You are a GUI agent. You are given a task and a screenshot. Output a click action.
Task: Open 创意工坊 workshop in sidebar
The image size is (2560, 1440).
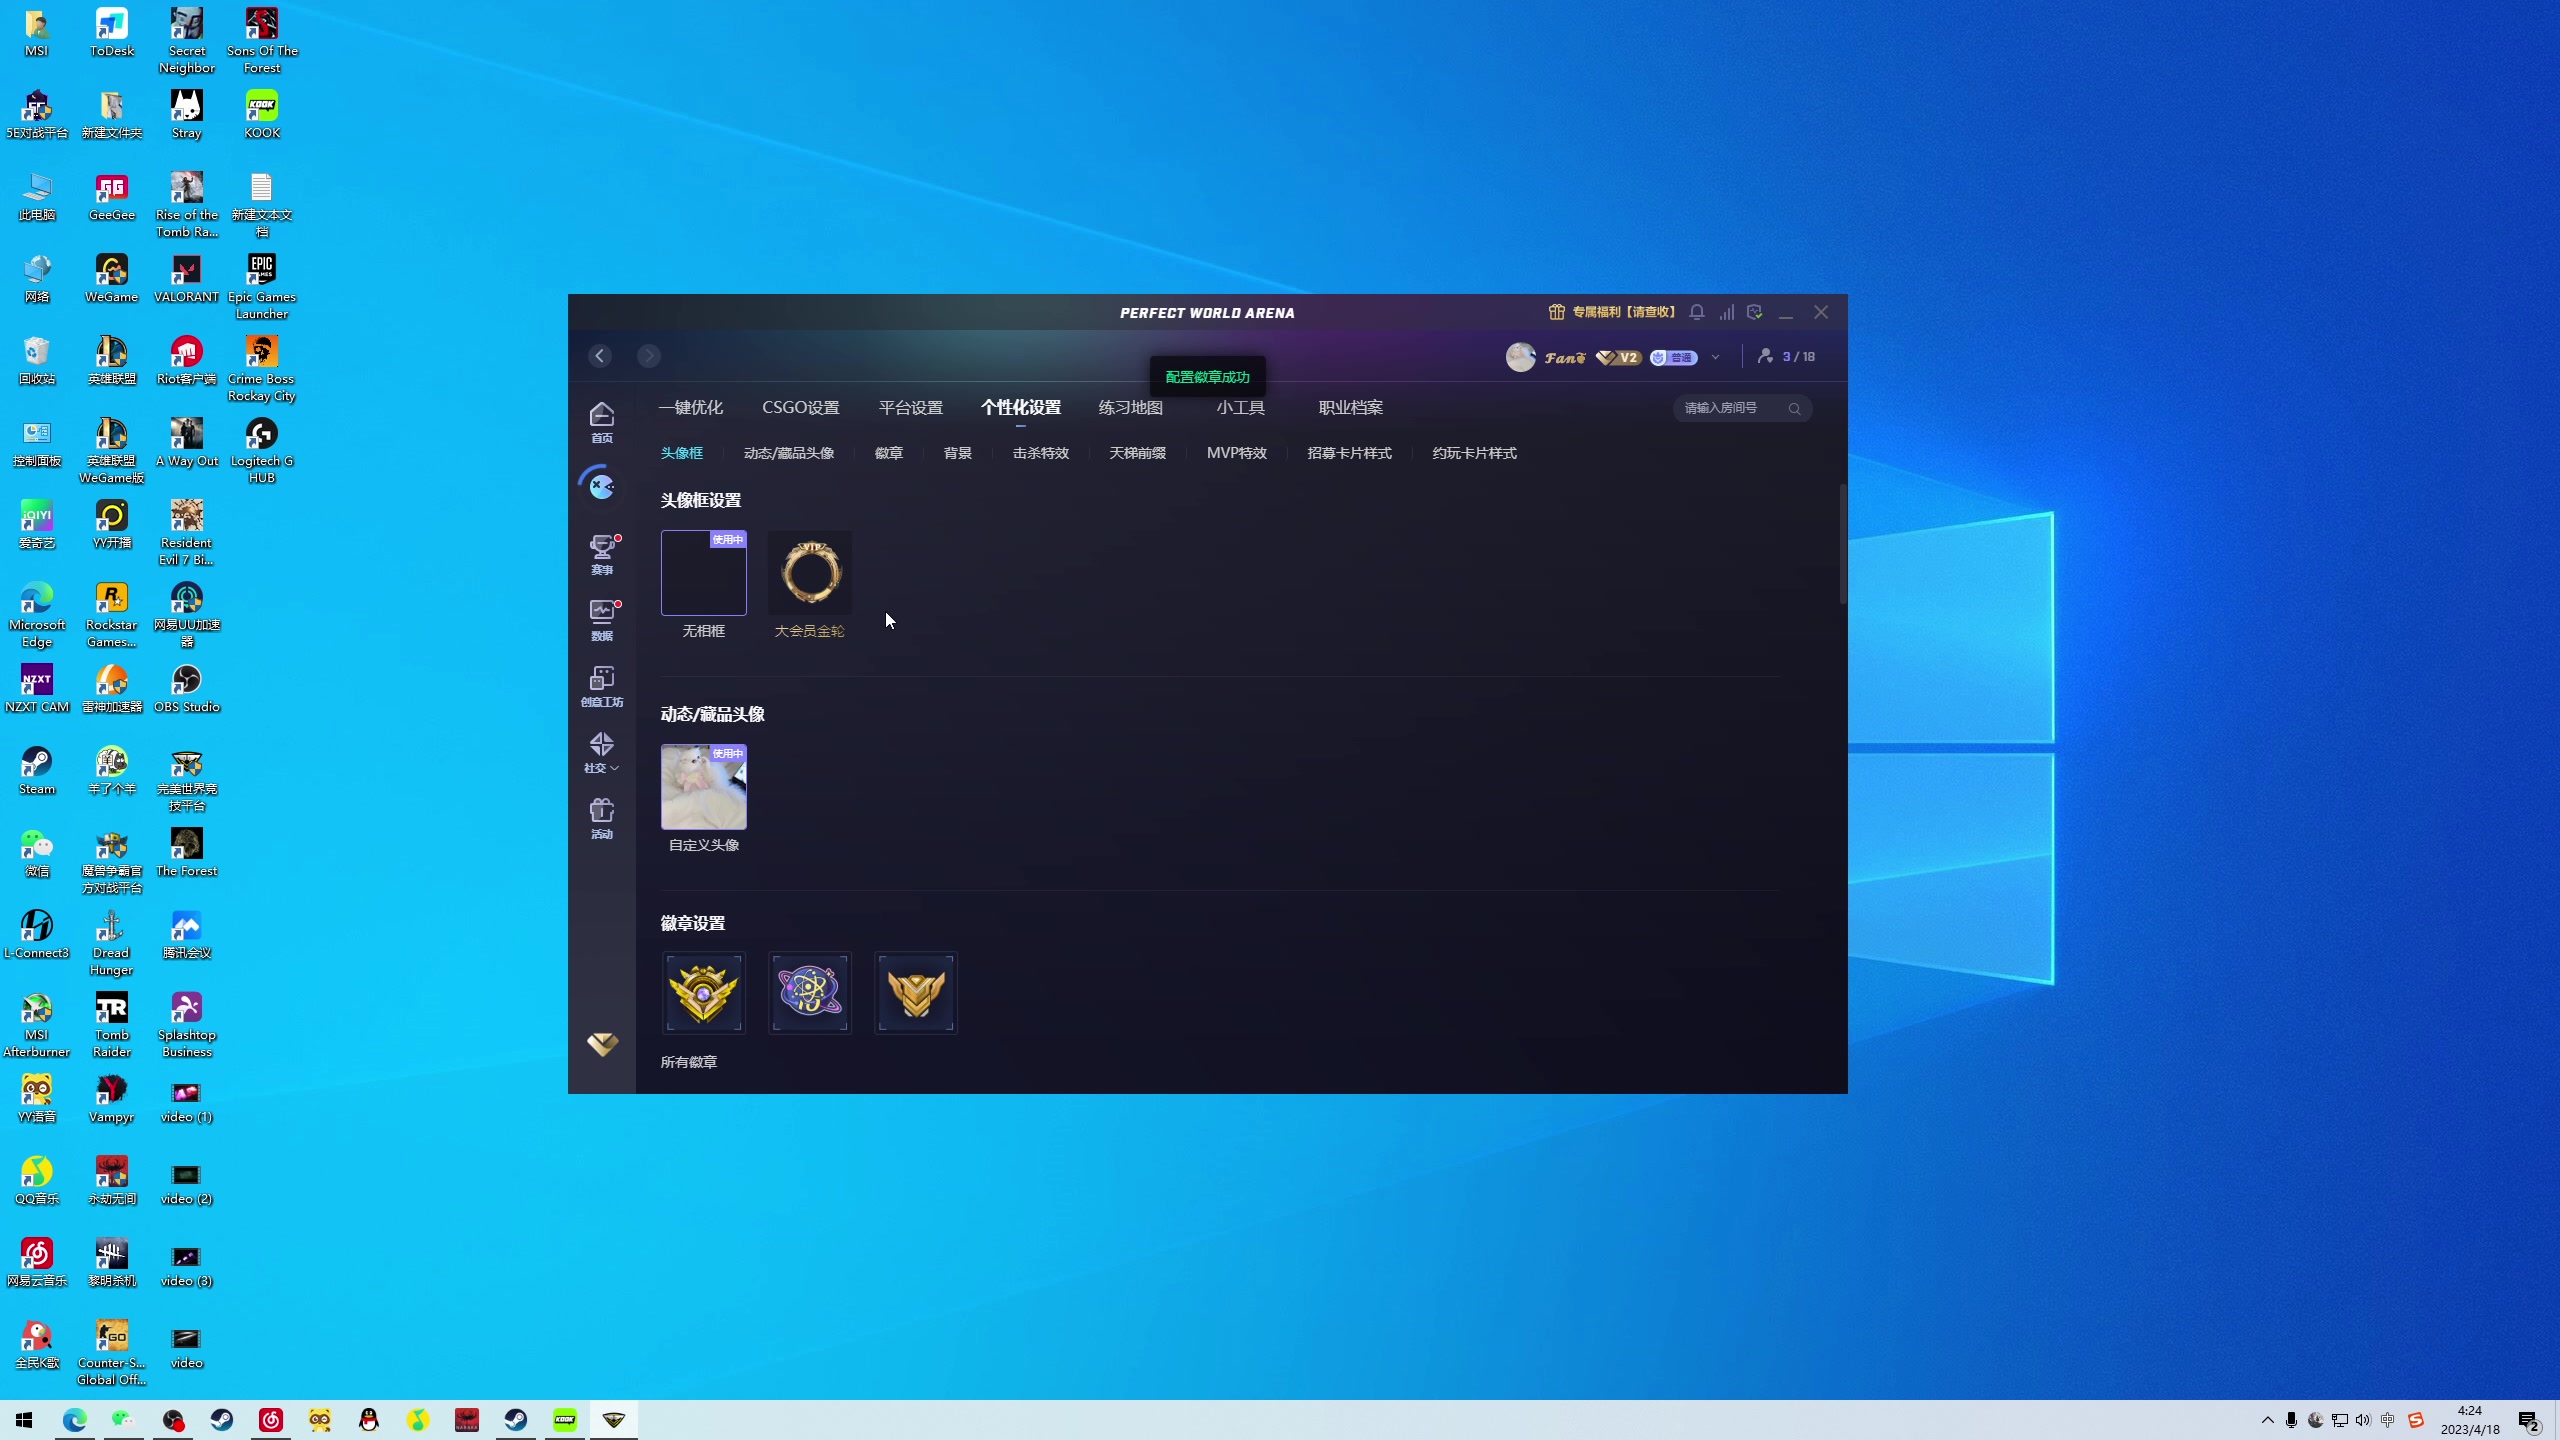[x=602, y=685]
